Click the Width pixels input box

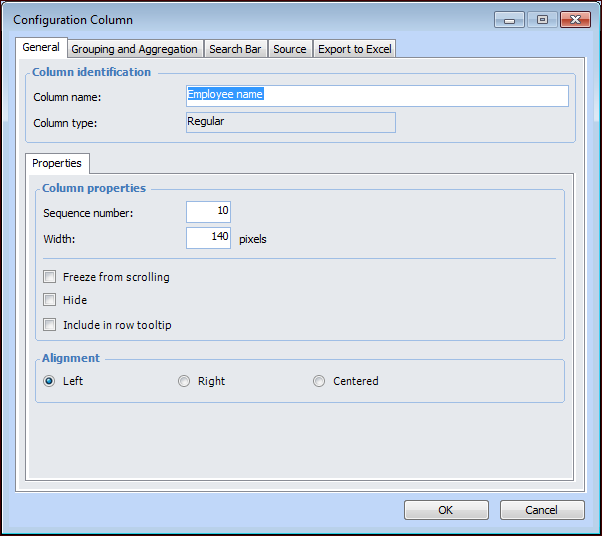click(209, 238)
